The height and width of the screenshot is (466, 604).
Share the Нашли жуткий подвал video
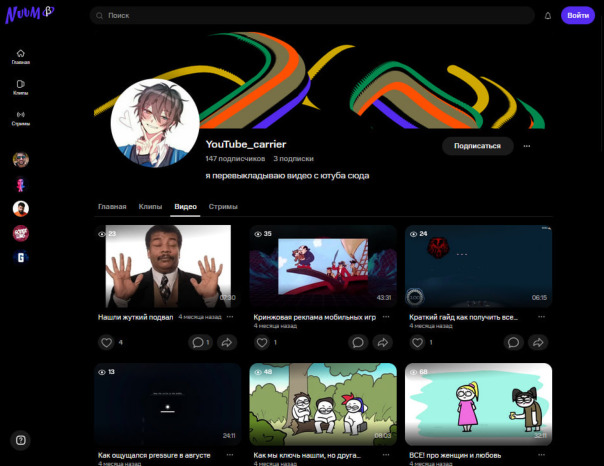227,342
